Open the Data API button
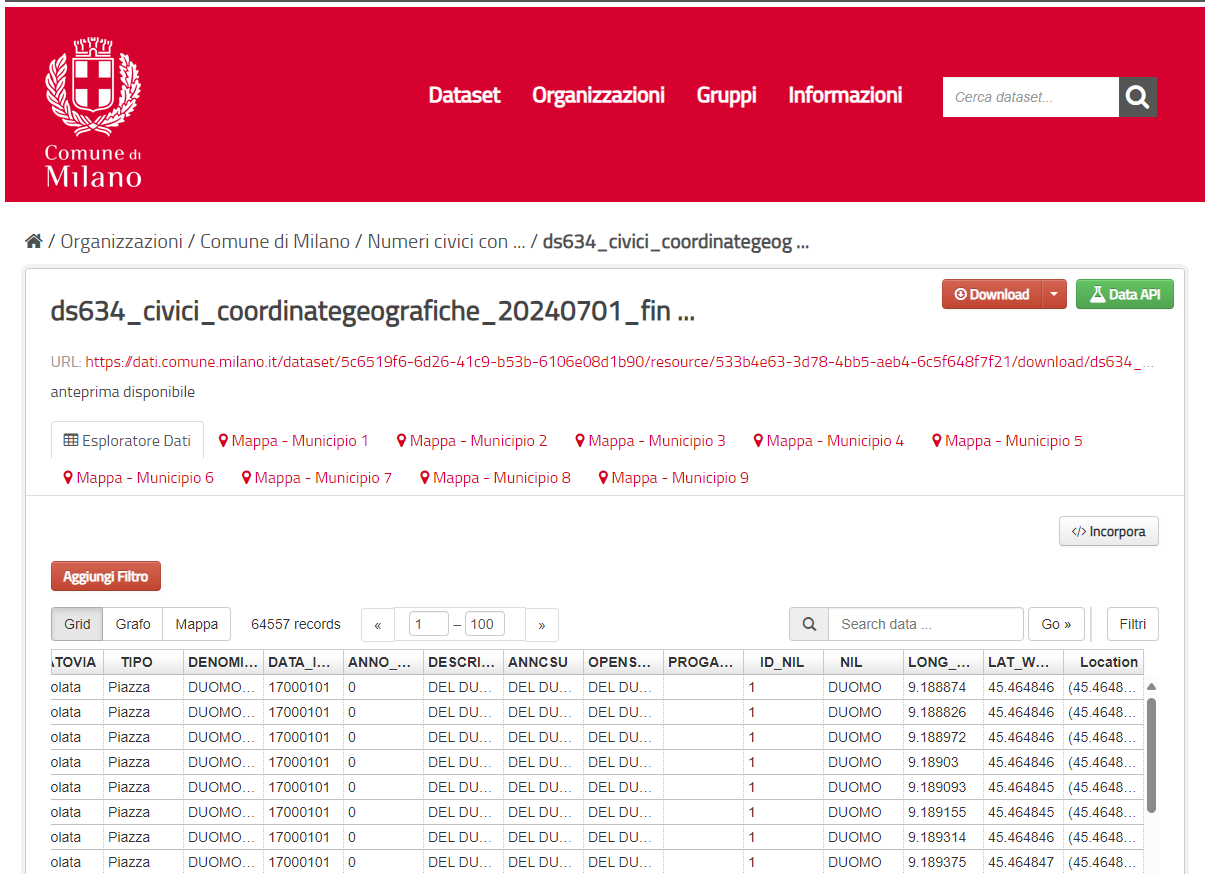Screen dimensions: 1228x874 (1124, 294)
